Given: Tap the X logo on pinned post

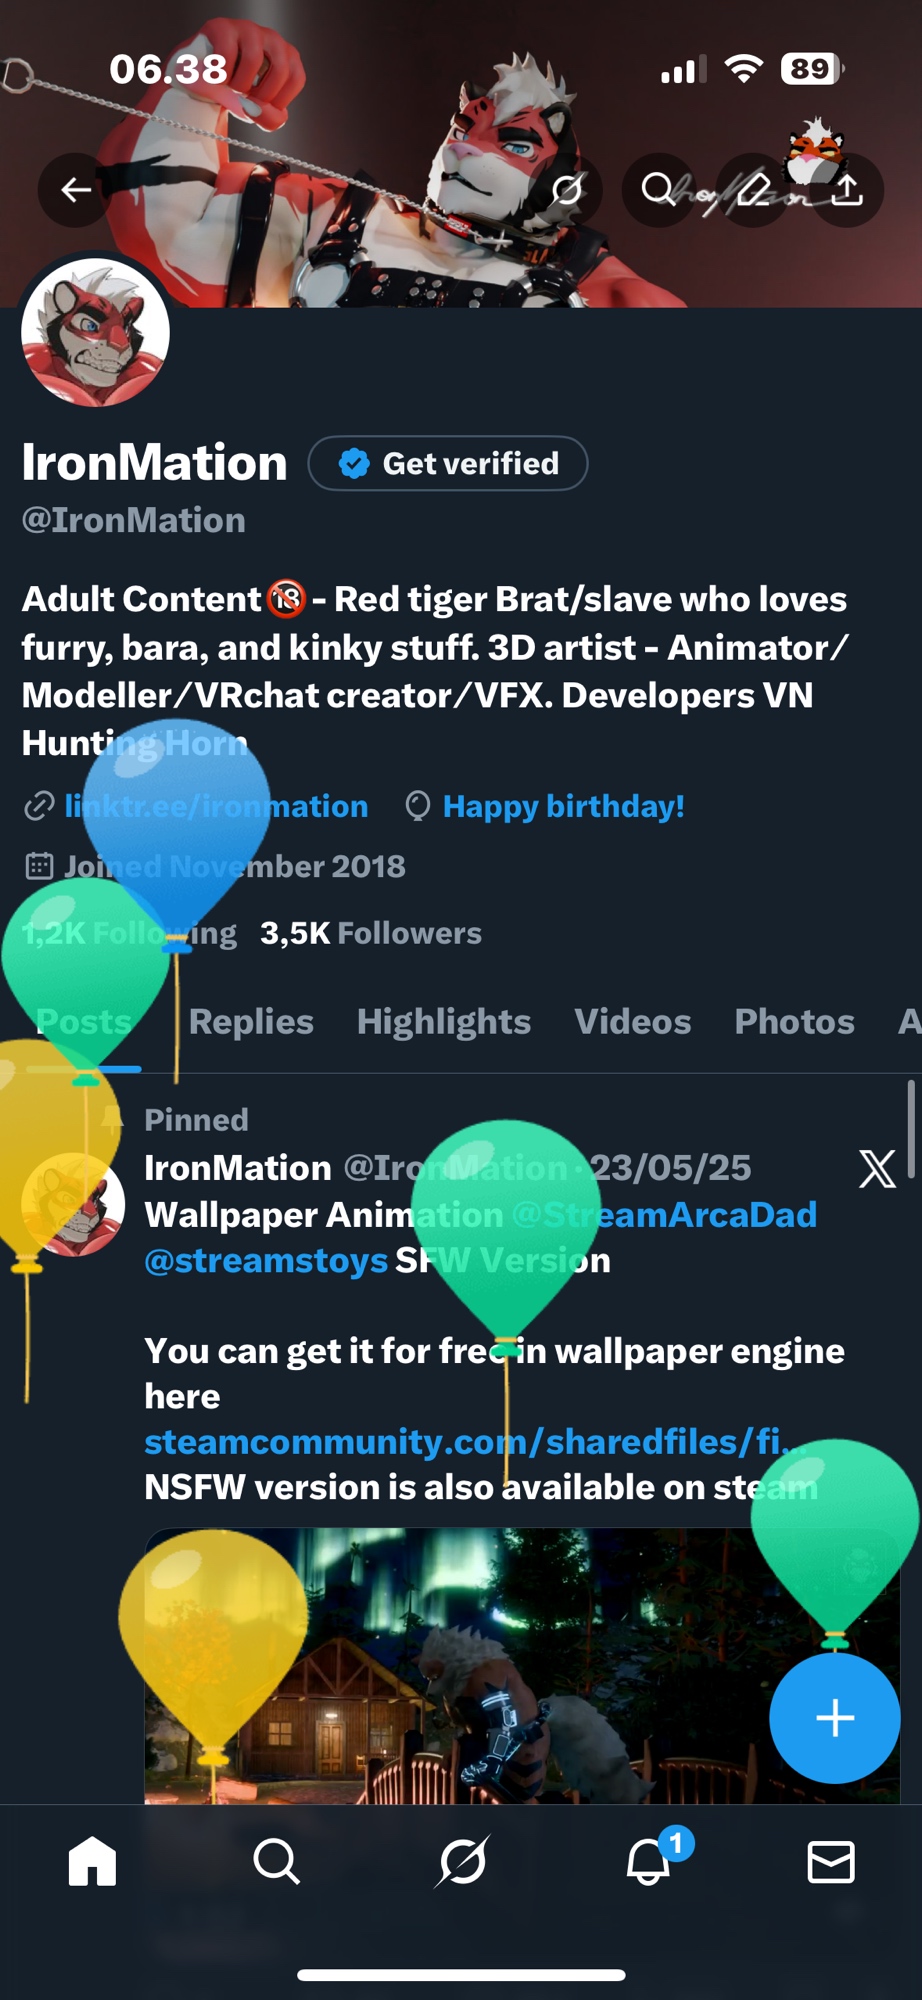Looking at the screenshot, I should [x=877, y=1168].
